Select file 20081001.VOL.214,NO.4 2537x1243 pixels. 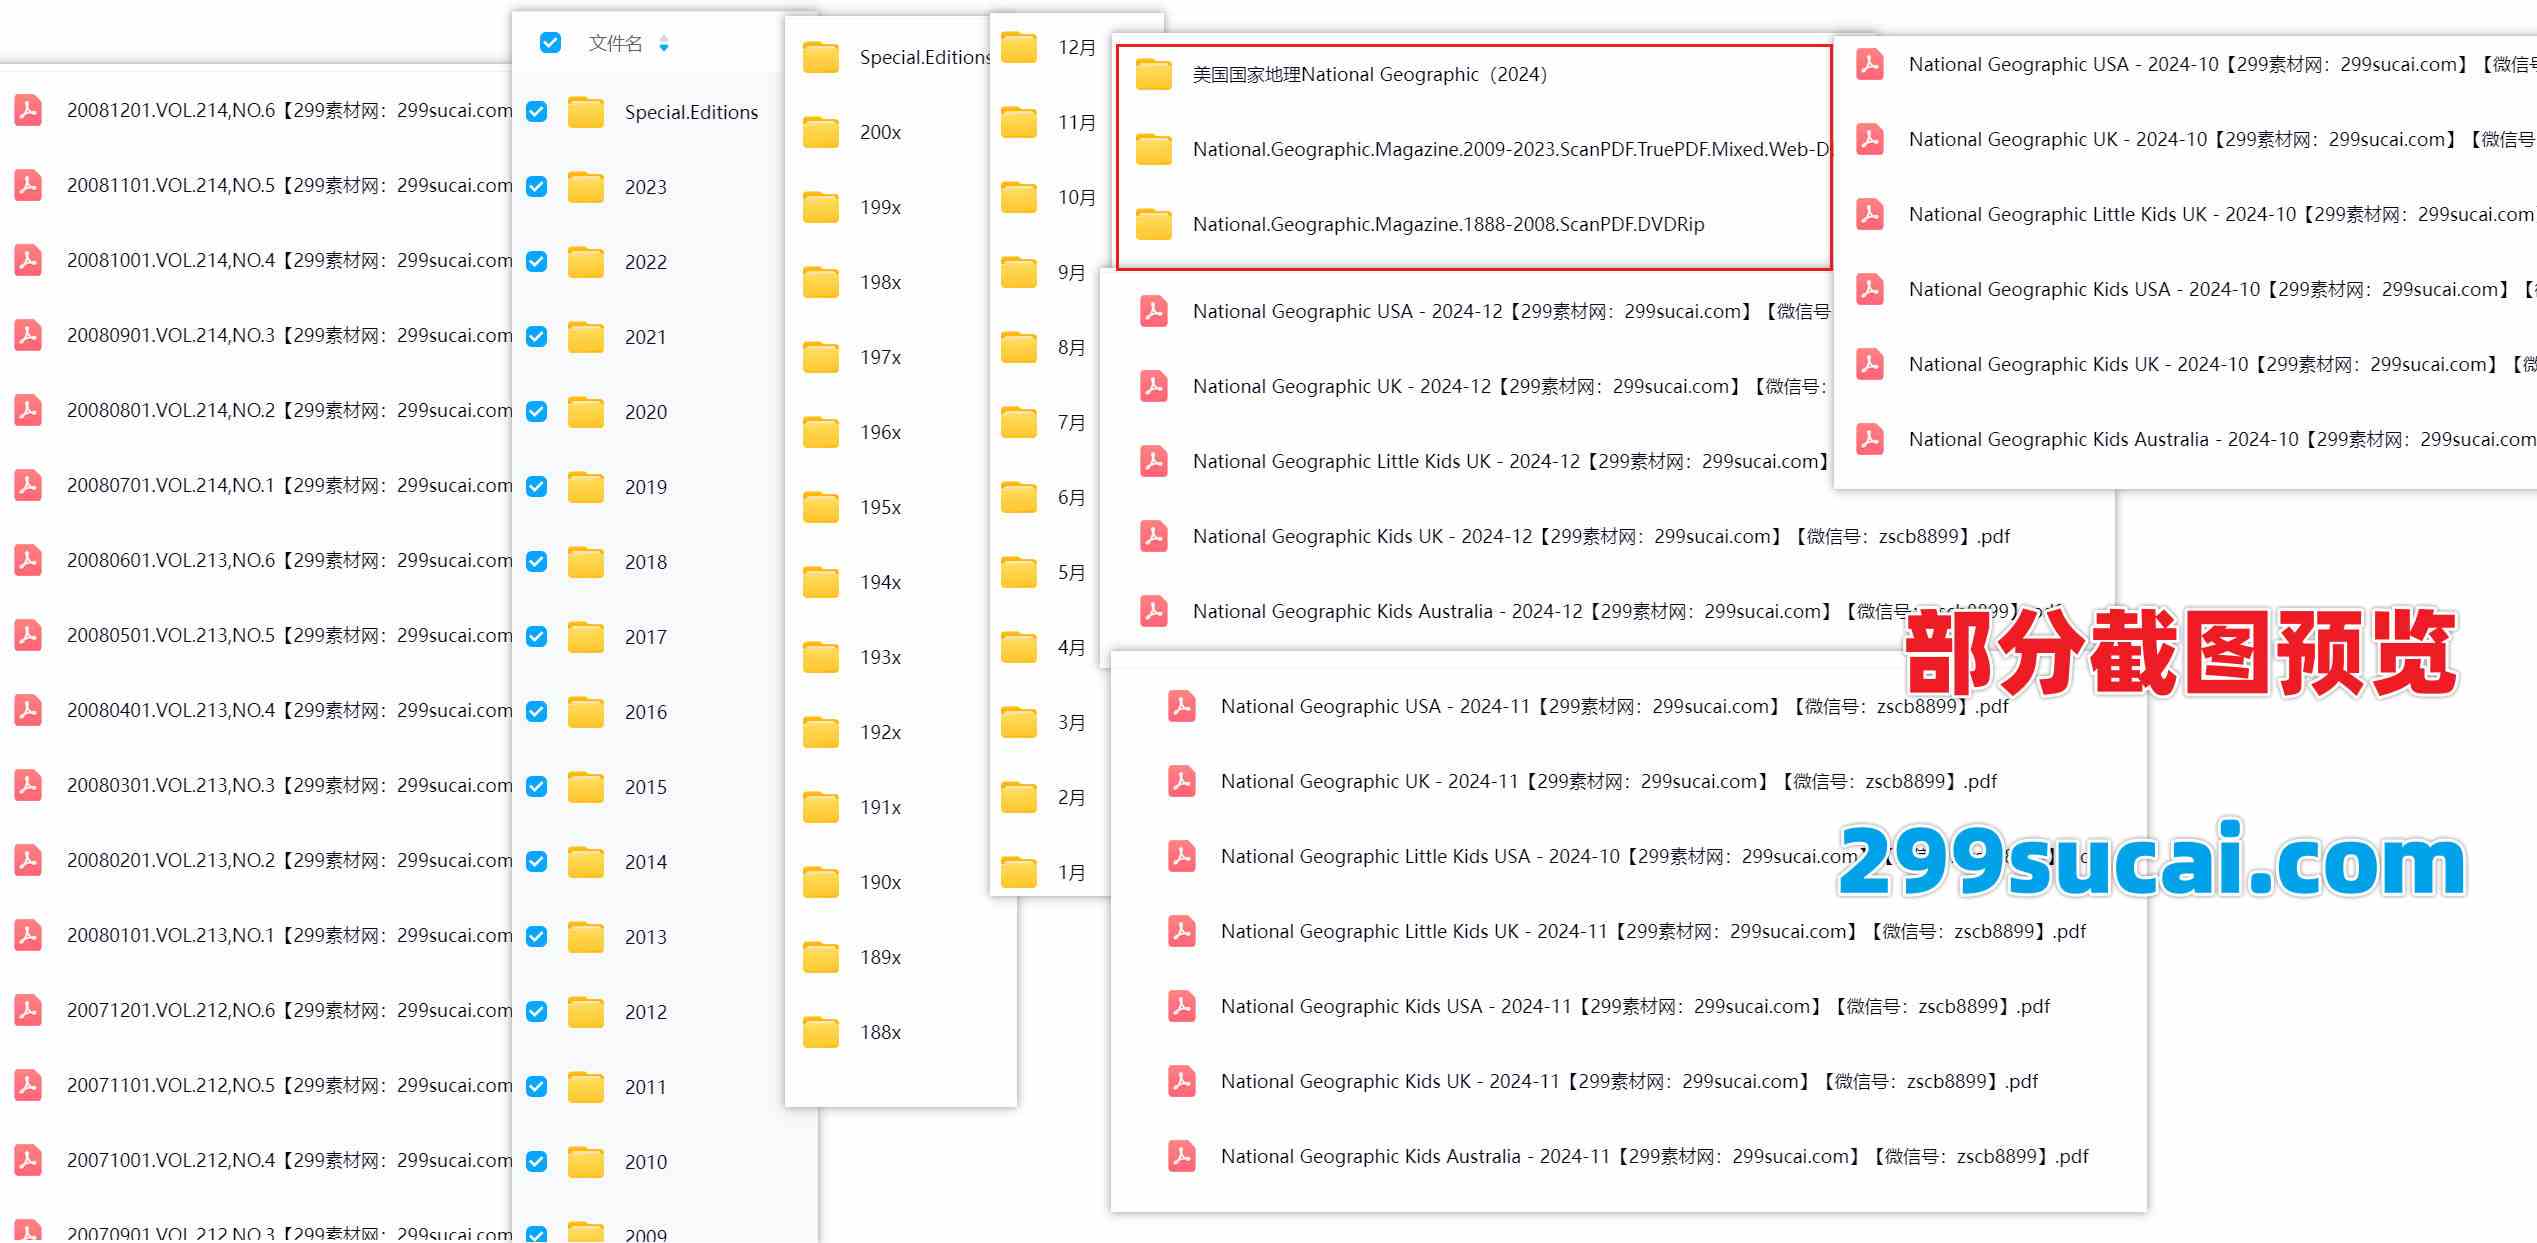[290, 260]
